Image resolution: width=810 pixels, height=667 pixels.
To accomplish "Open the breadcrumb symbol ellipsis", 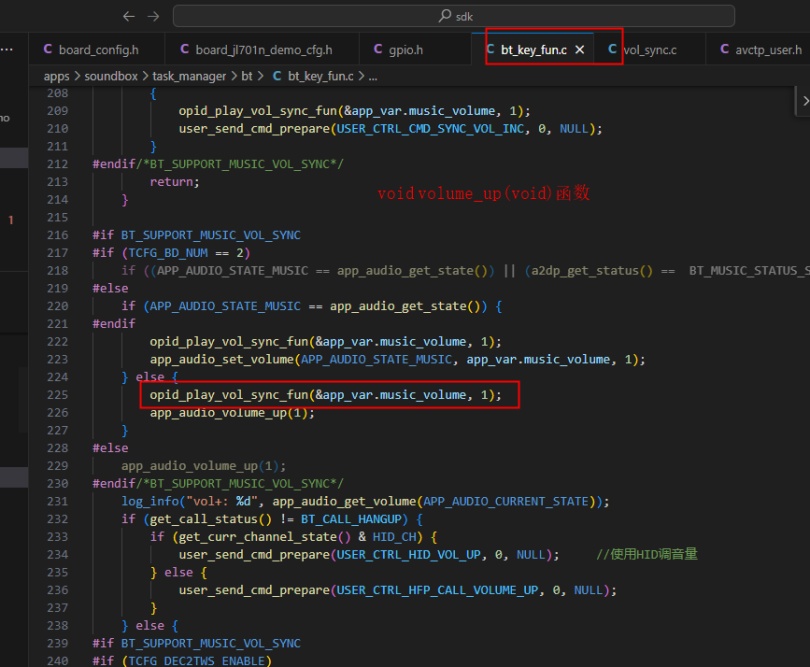I will click(373, 77).
